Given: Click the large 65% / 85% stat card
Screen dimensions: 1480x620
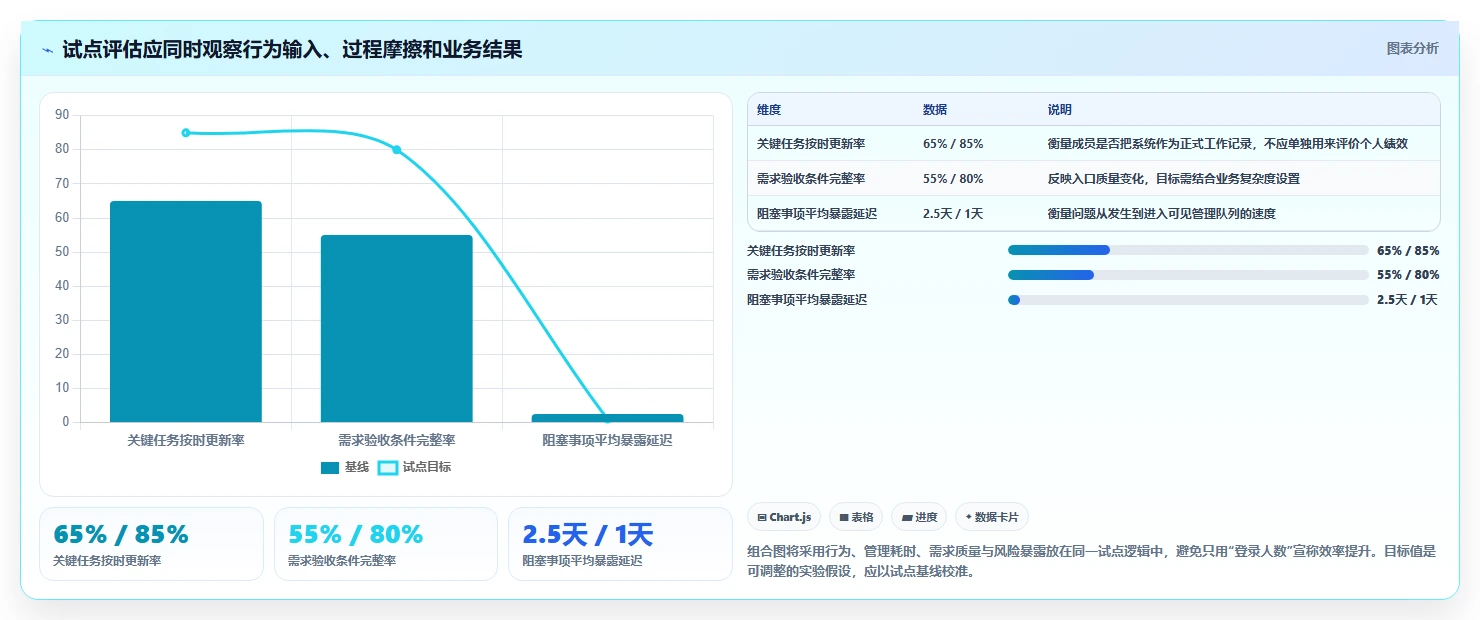Looking at the screenshot, I should coord(151,544).
